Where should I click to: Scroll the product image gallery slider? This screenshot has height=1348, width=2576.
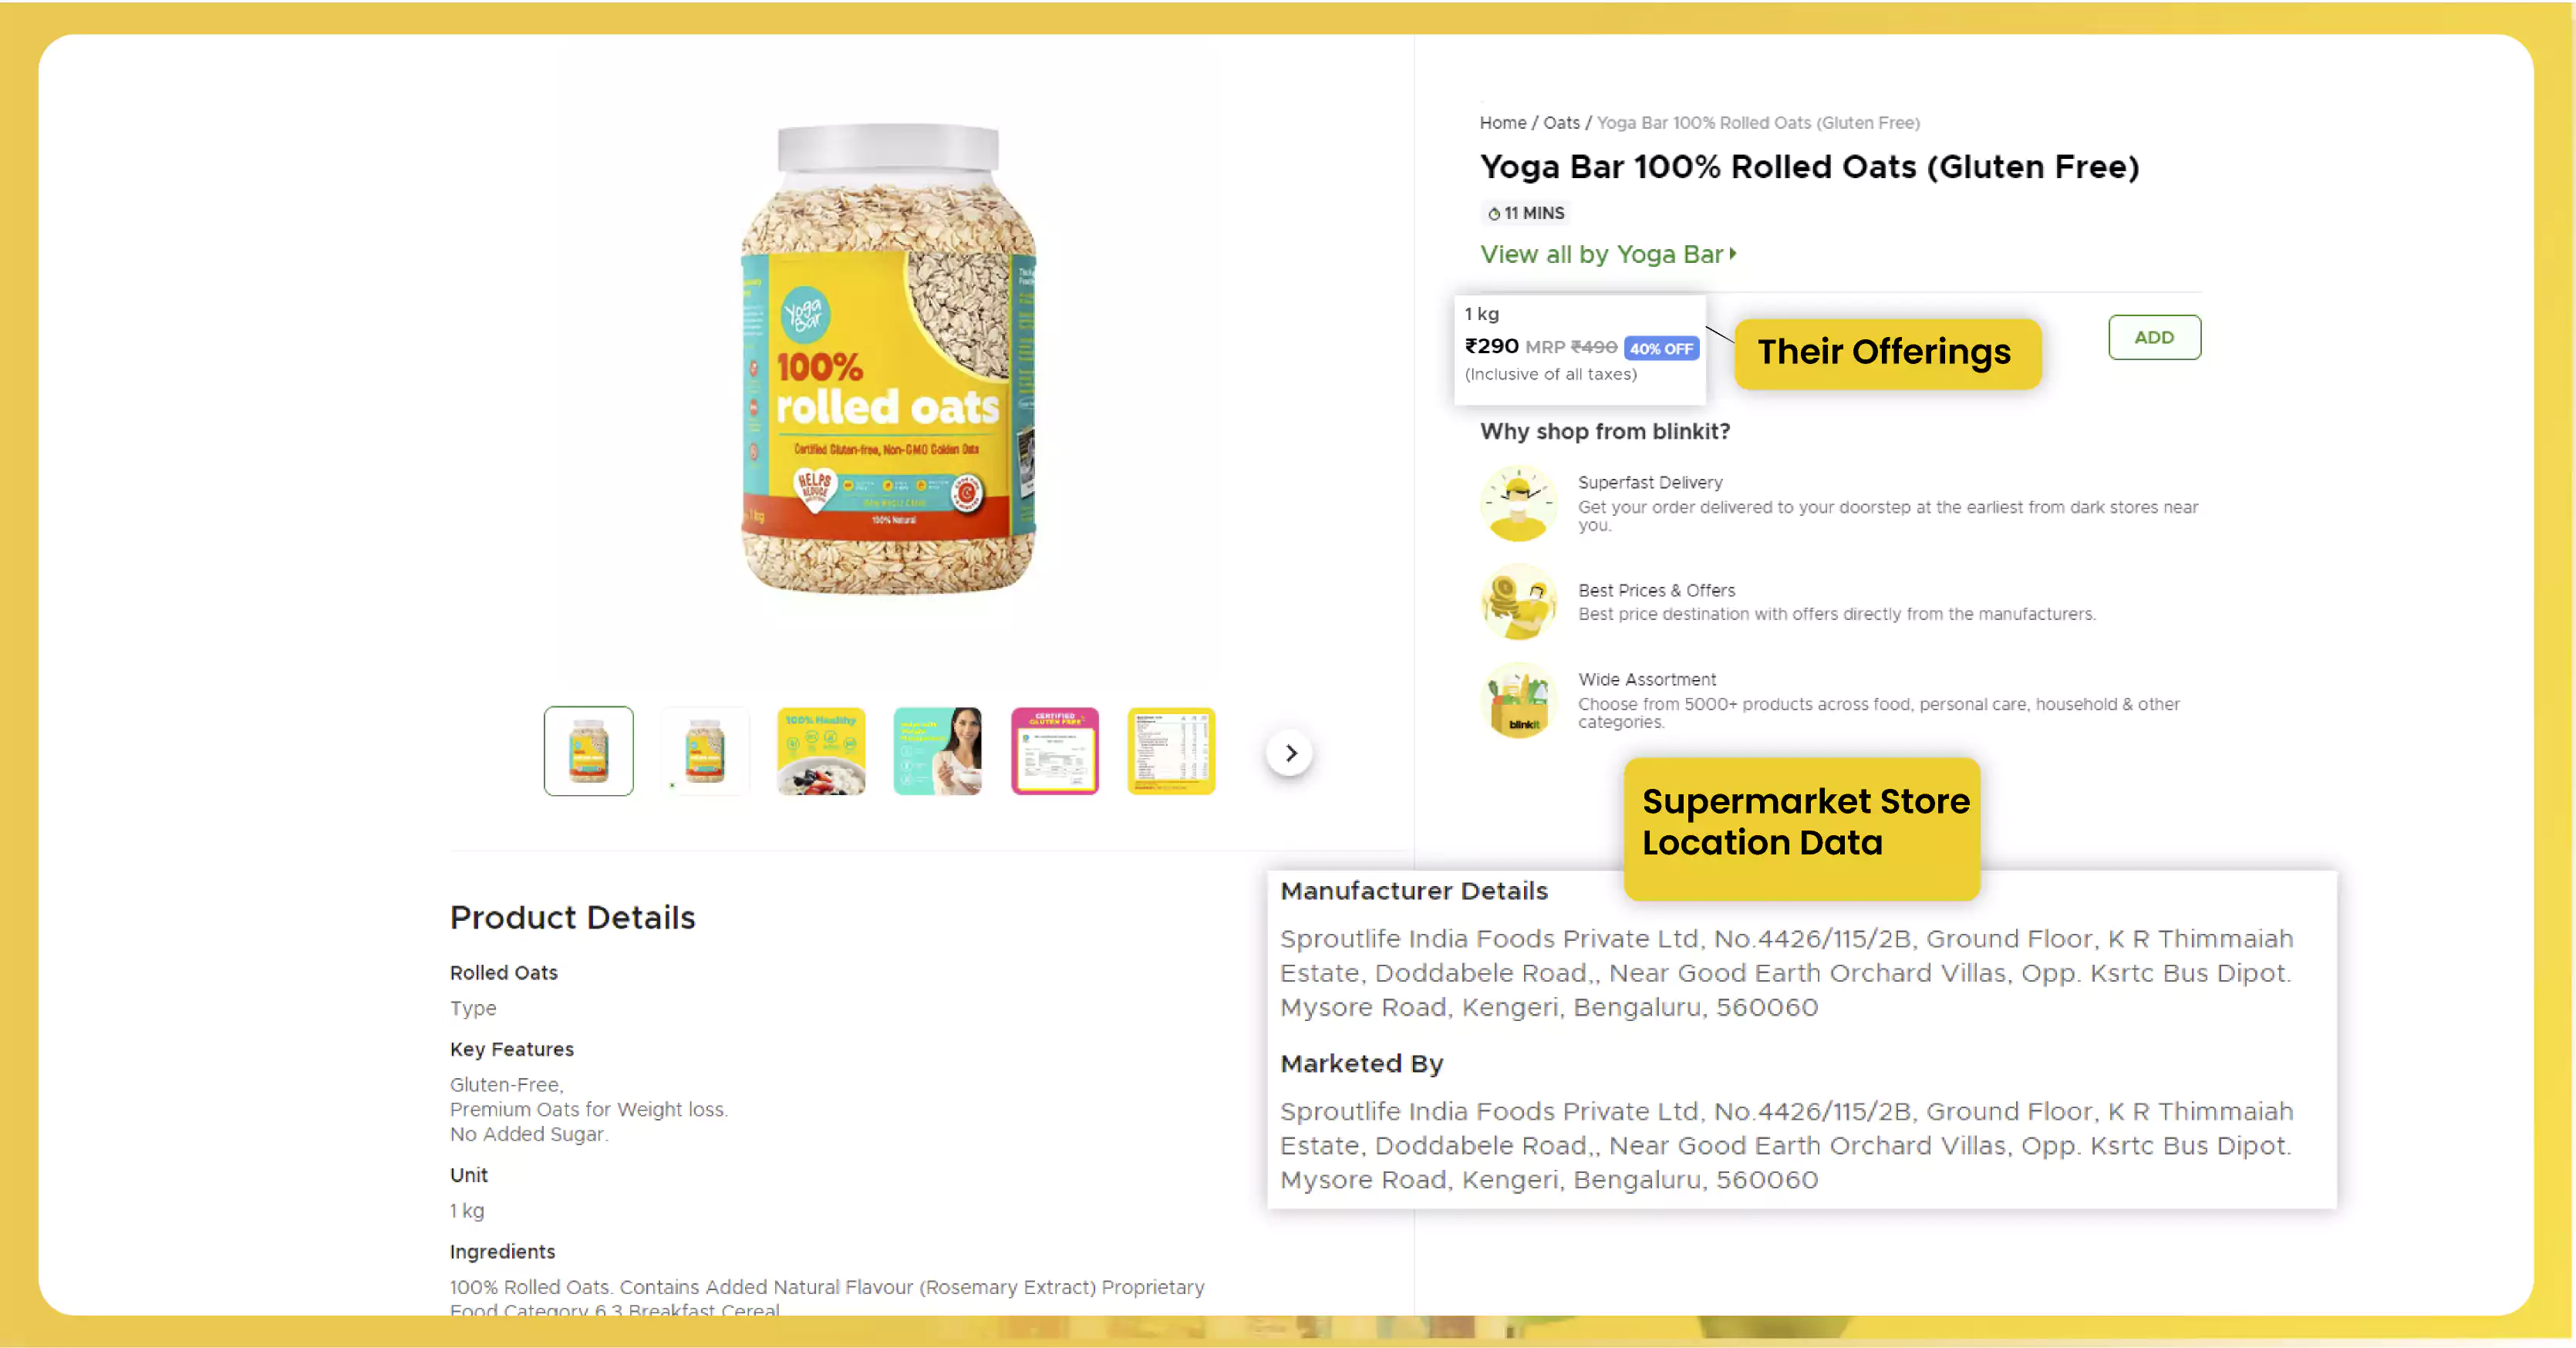1290,752
